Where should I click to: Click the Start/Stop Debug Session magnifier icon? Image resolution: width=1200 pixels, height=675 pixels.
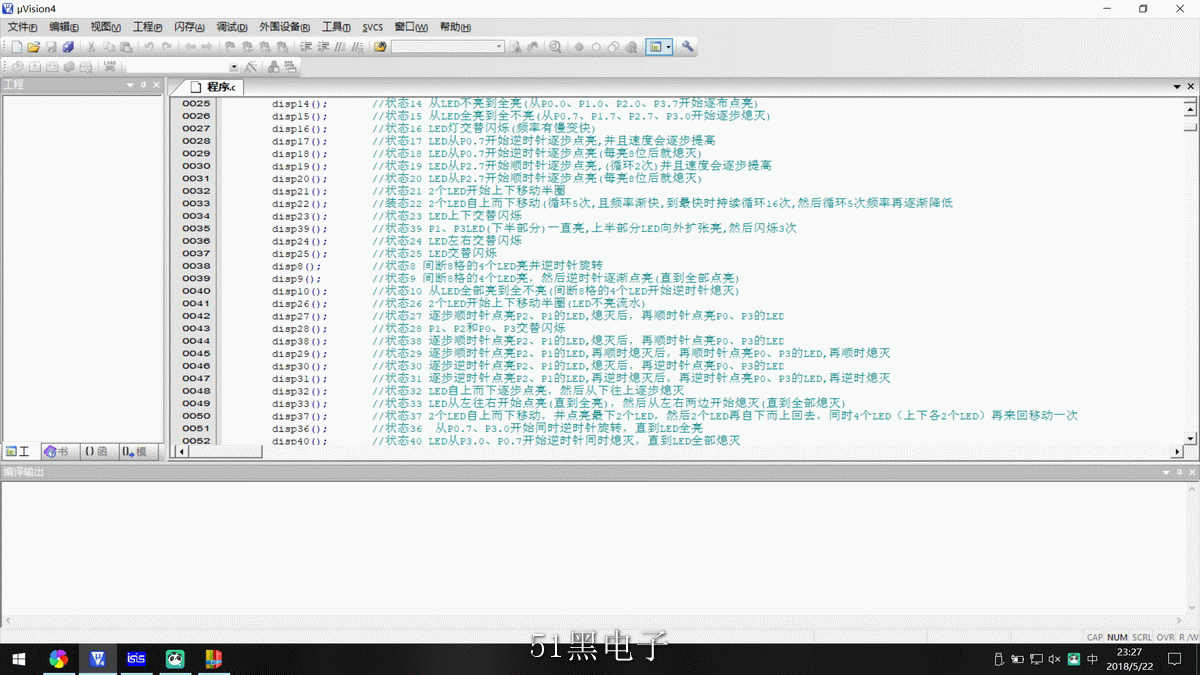(555, 47)
